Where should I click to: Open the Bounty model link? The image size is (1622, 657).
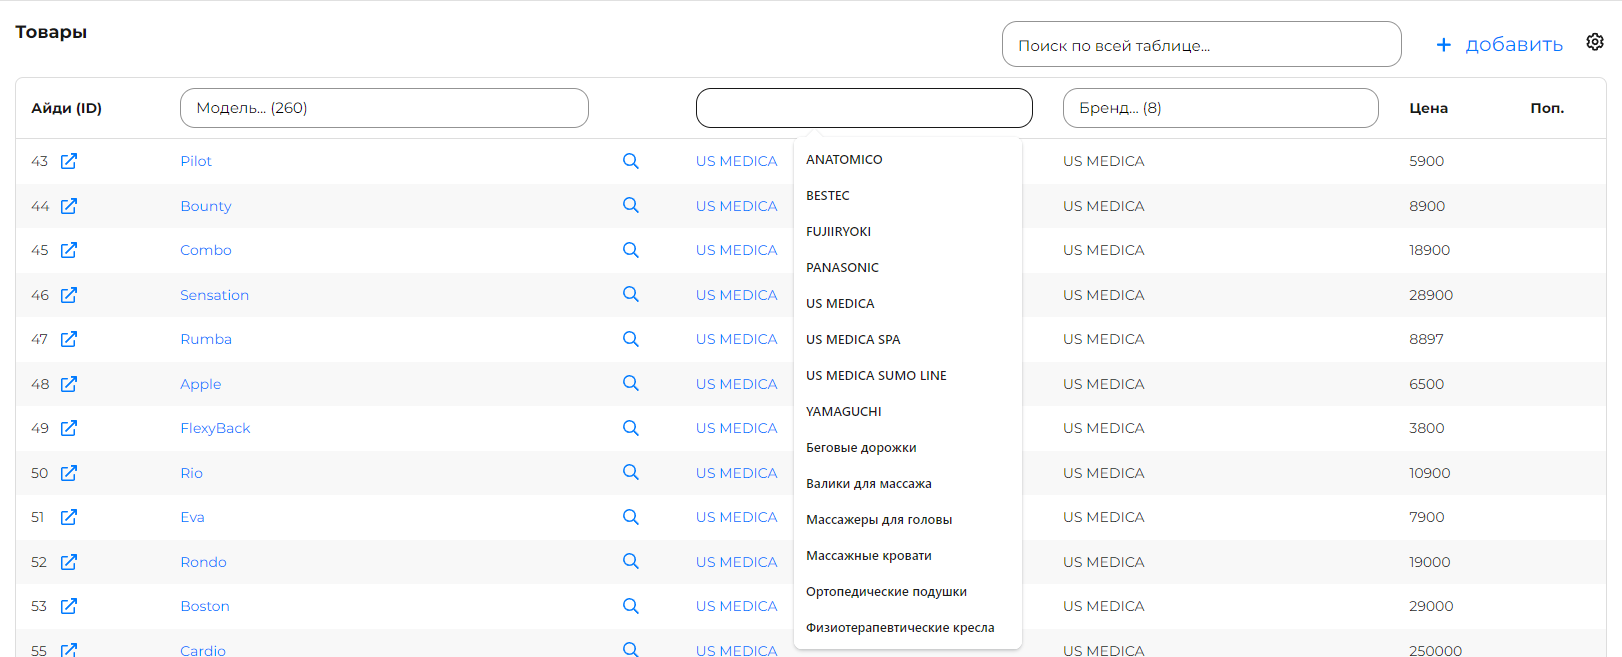click(x=206, y=206)
